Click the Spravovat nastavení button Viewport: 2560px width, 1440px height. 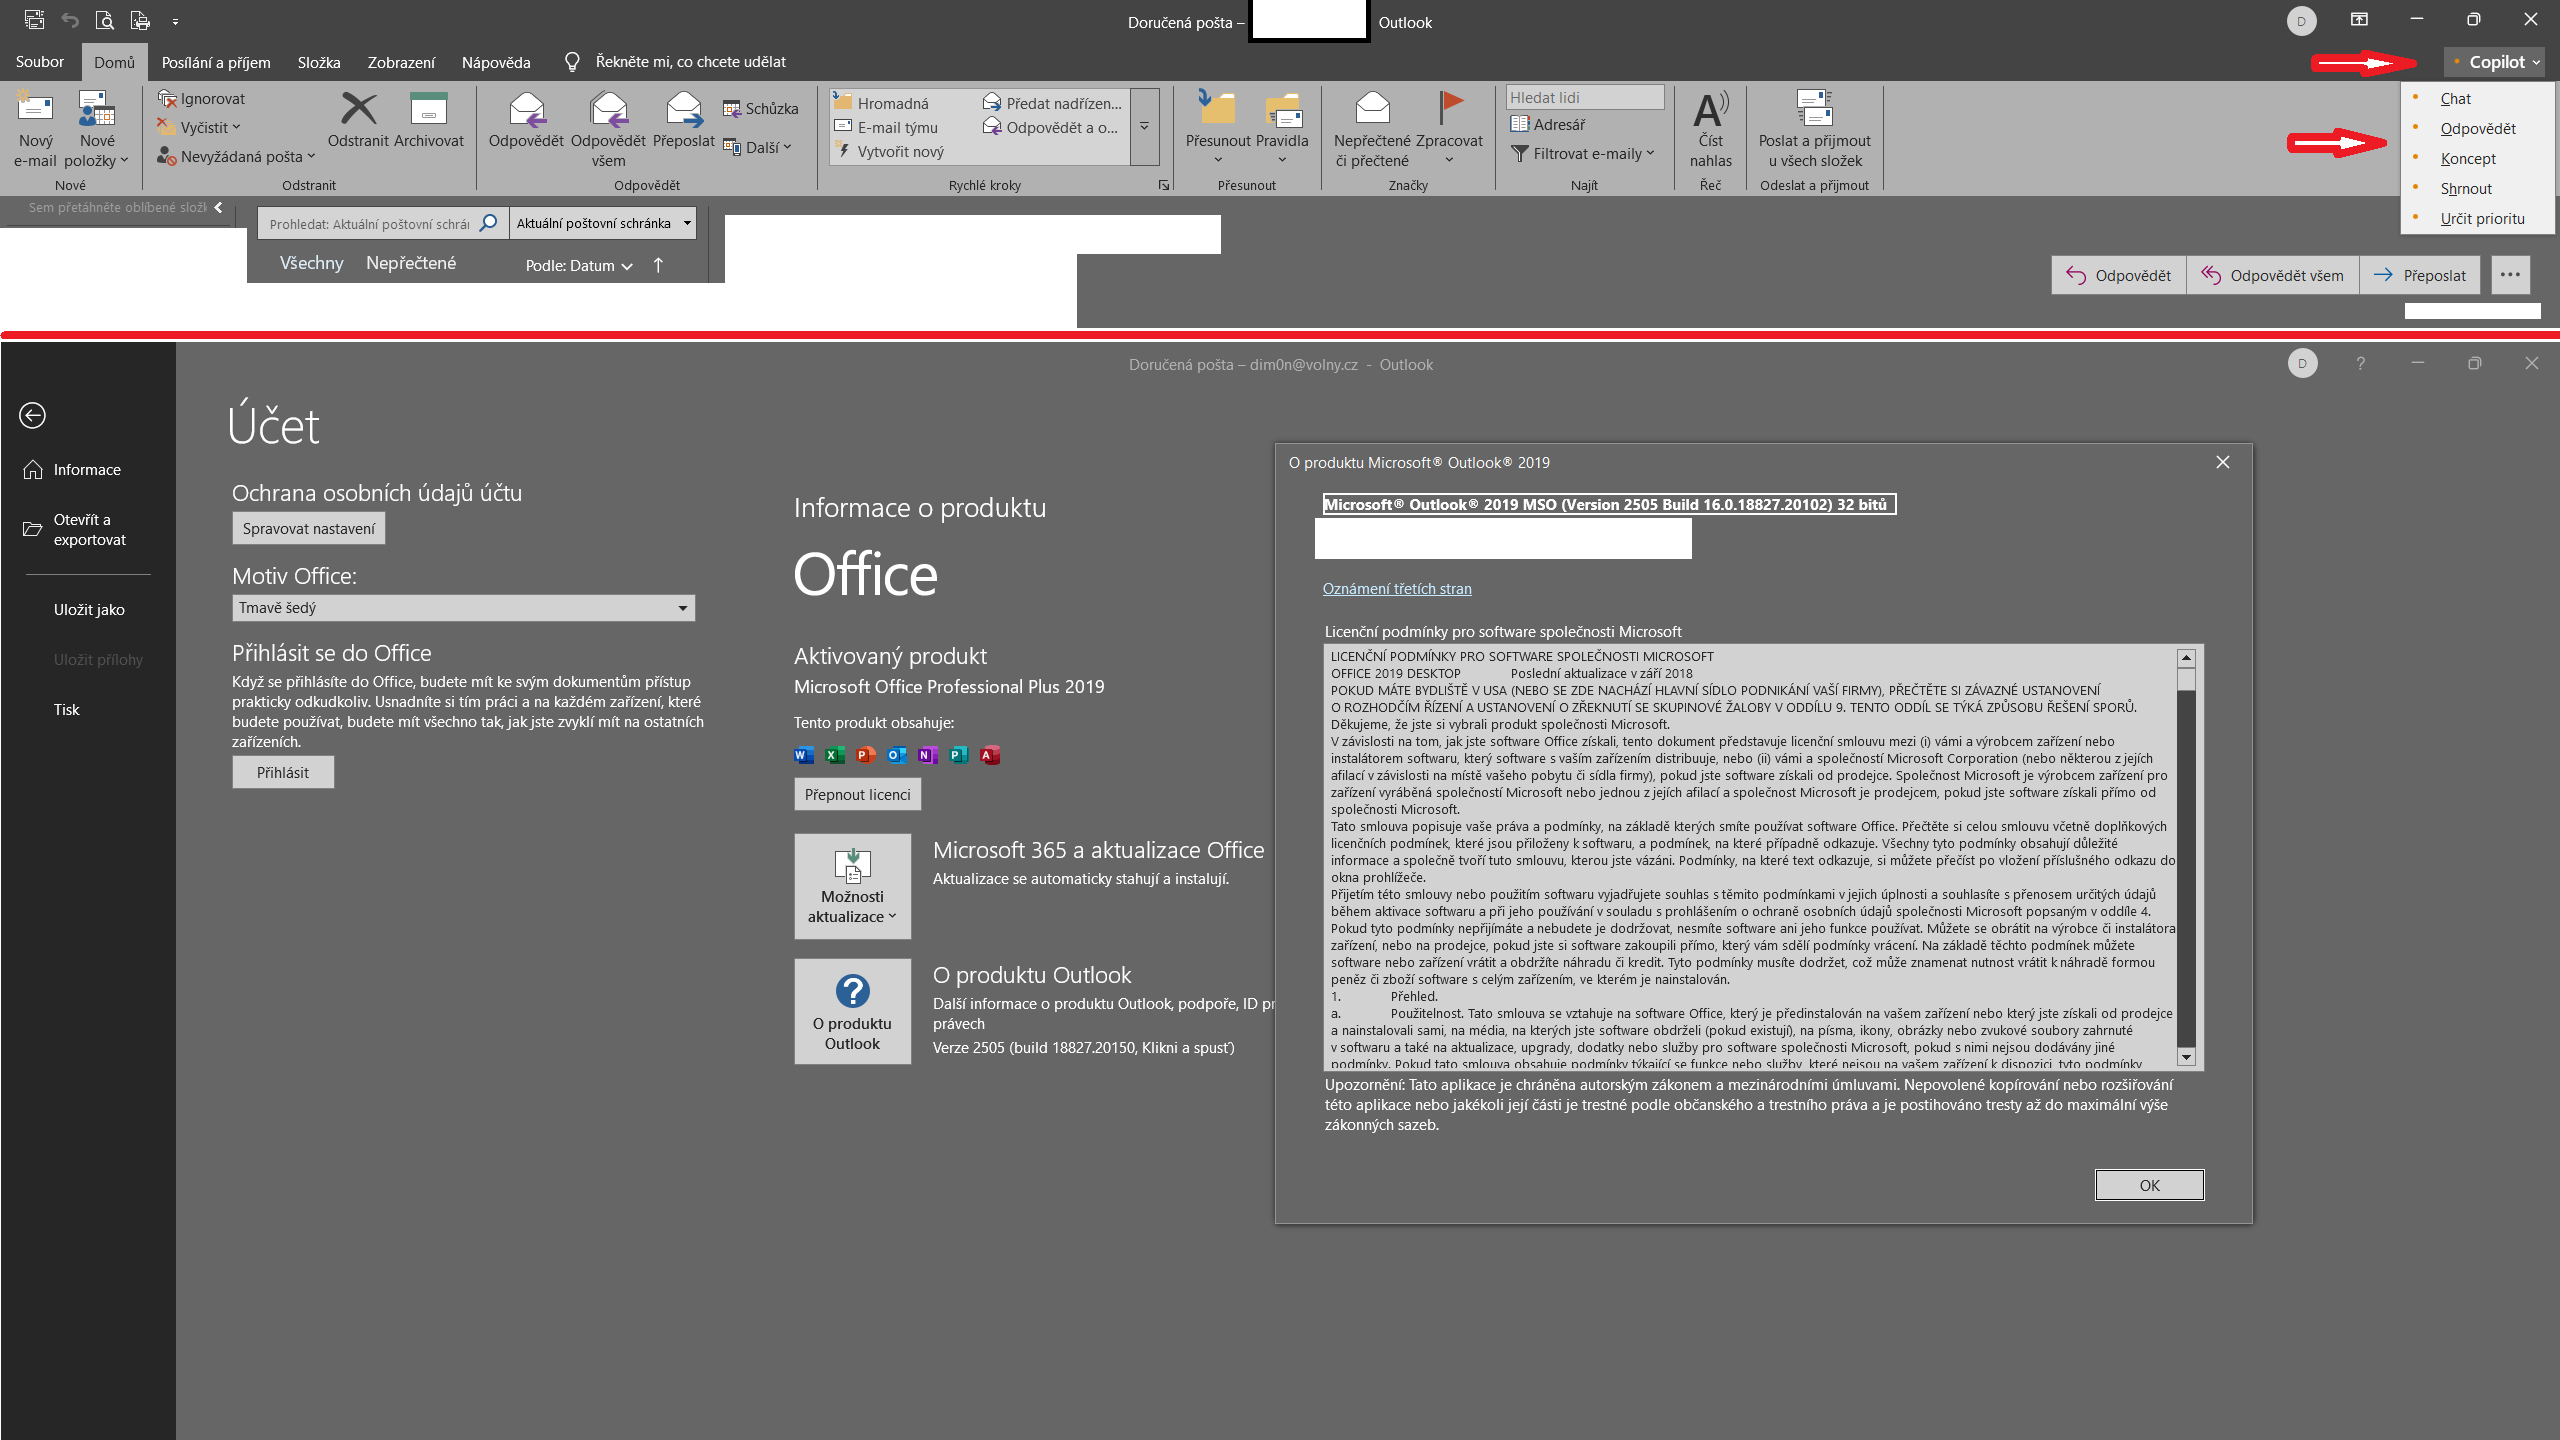tap(308, 528)
